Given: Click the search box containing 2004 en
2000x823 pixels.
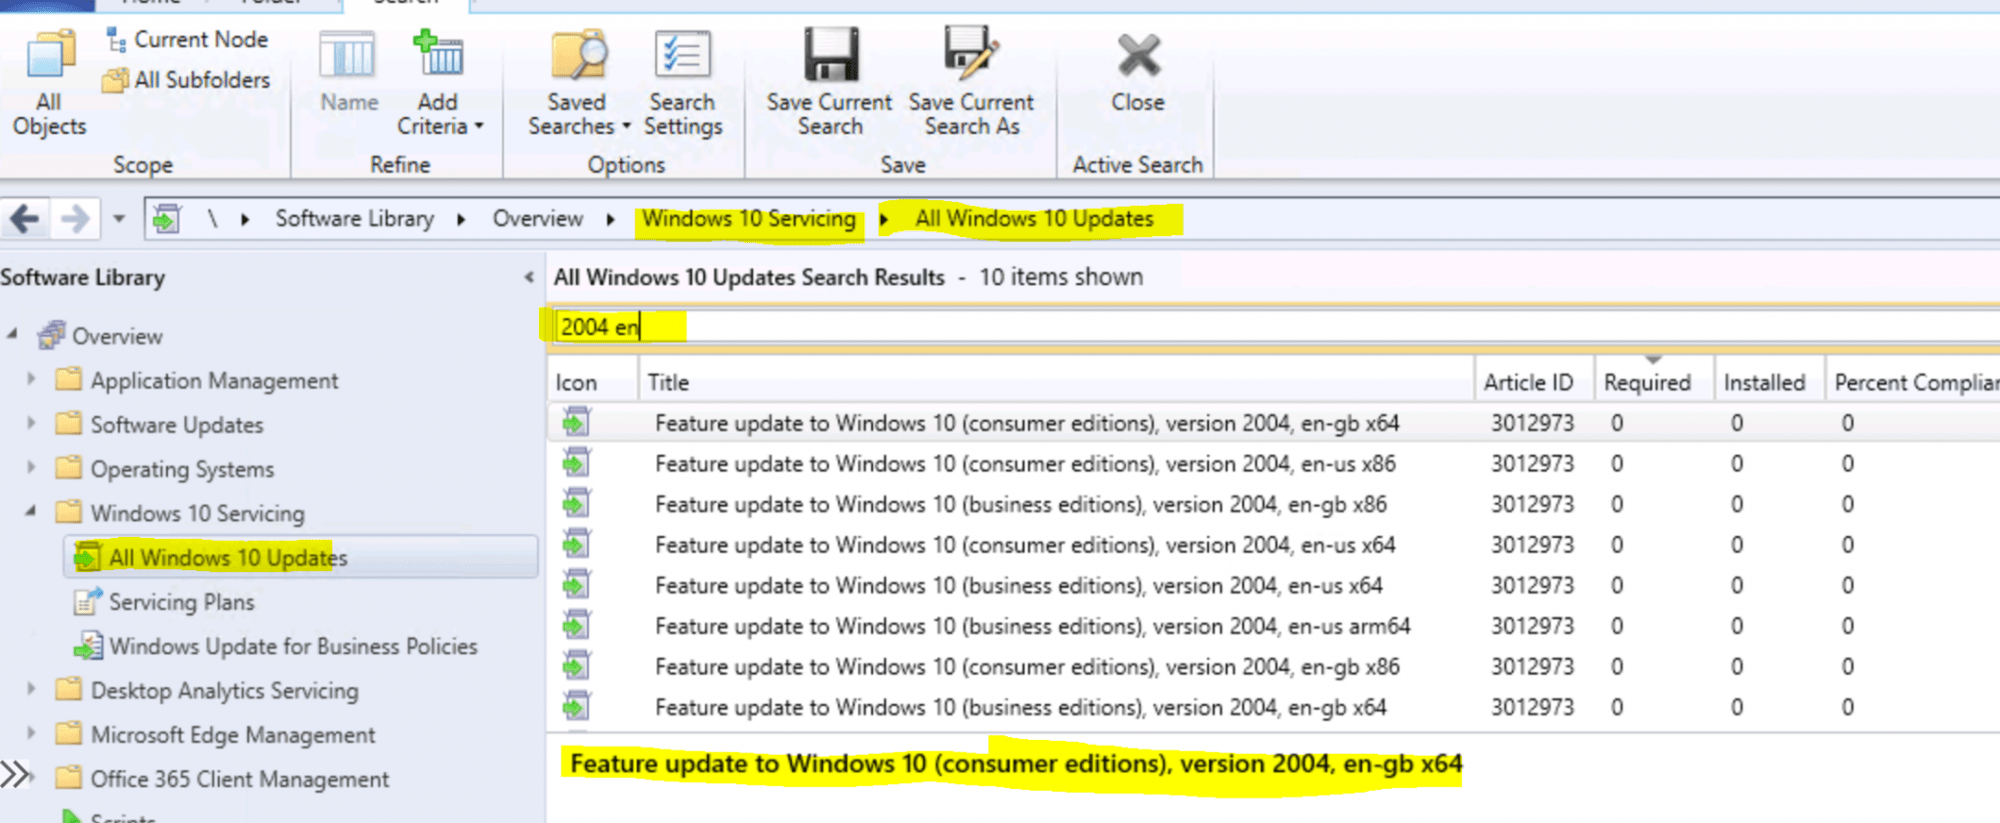Looking at the screenshot, I should 1277,327.
